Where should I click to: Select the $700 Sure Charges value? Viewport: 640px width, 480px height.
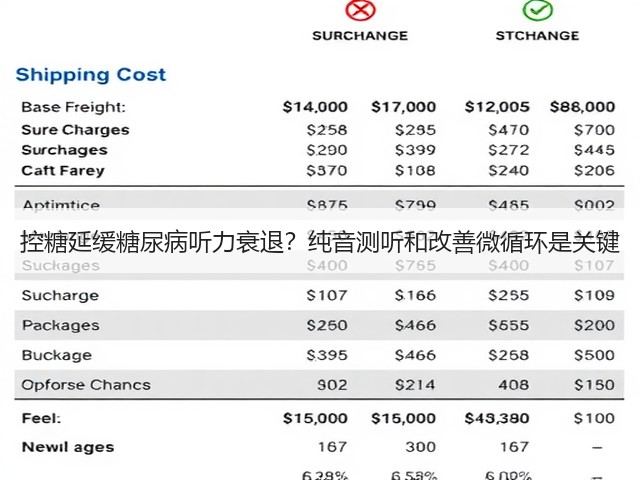(594, 130)
